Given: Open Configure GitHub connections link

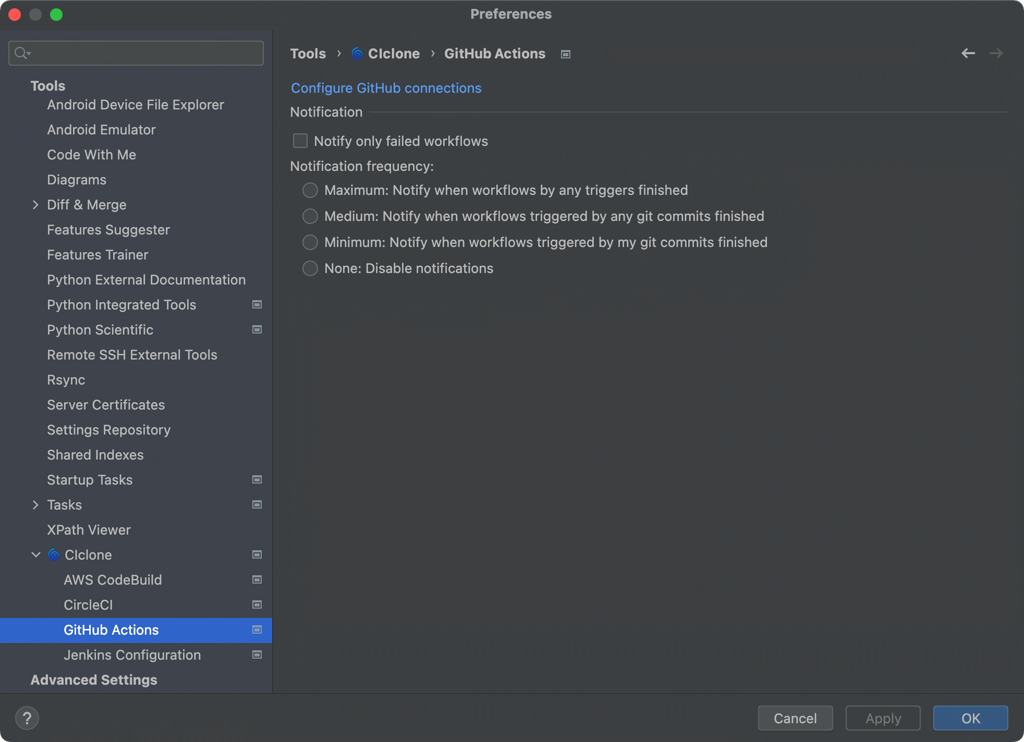Looking at the screenshot, I should click(x=386, y=88).
